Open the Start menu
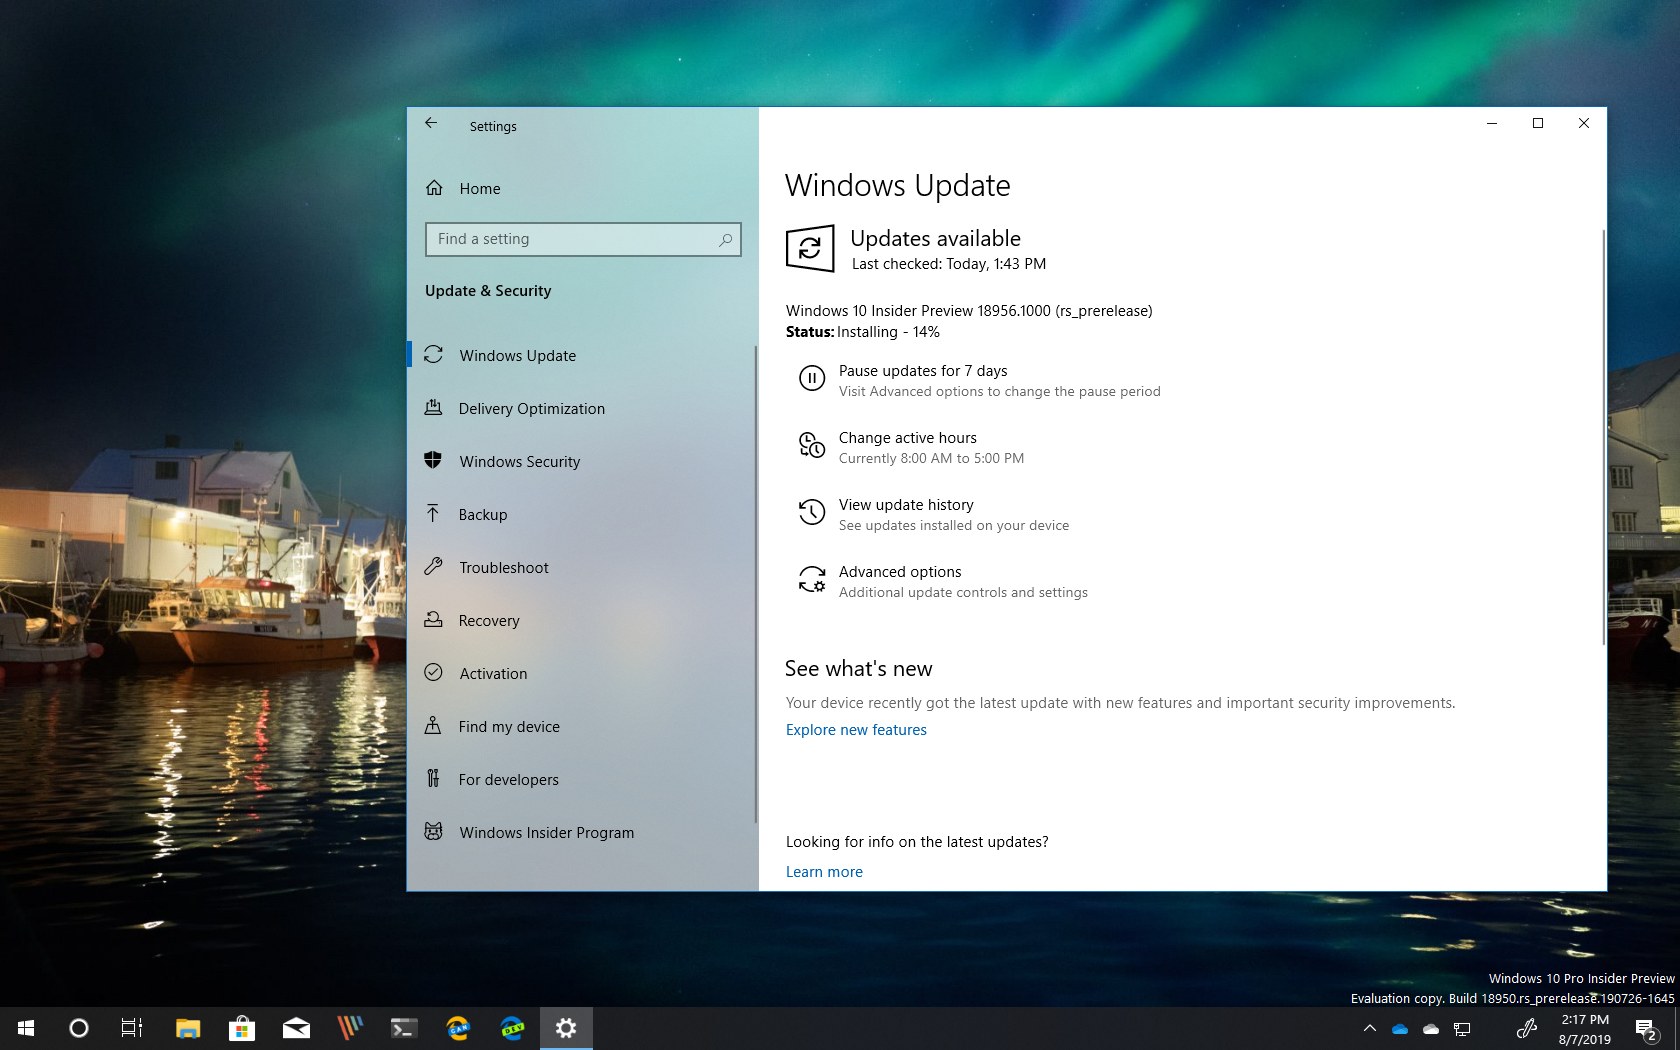 [26, 1028]
